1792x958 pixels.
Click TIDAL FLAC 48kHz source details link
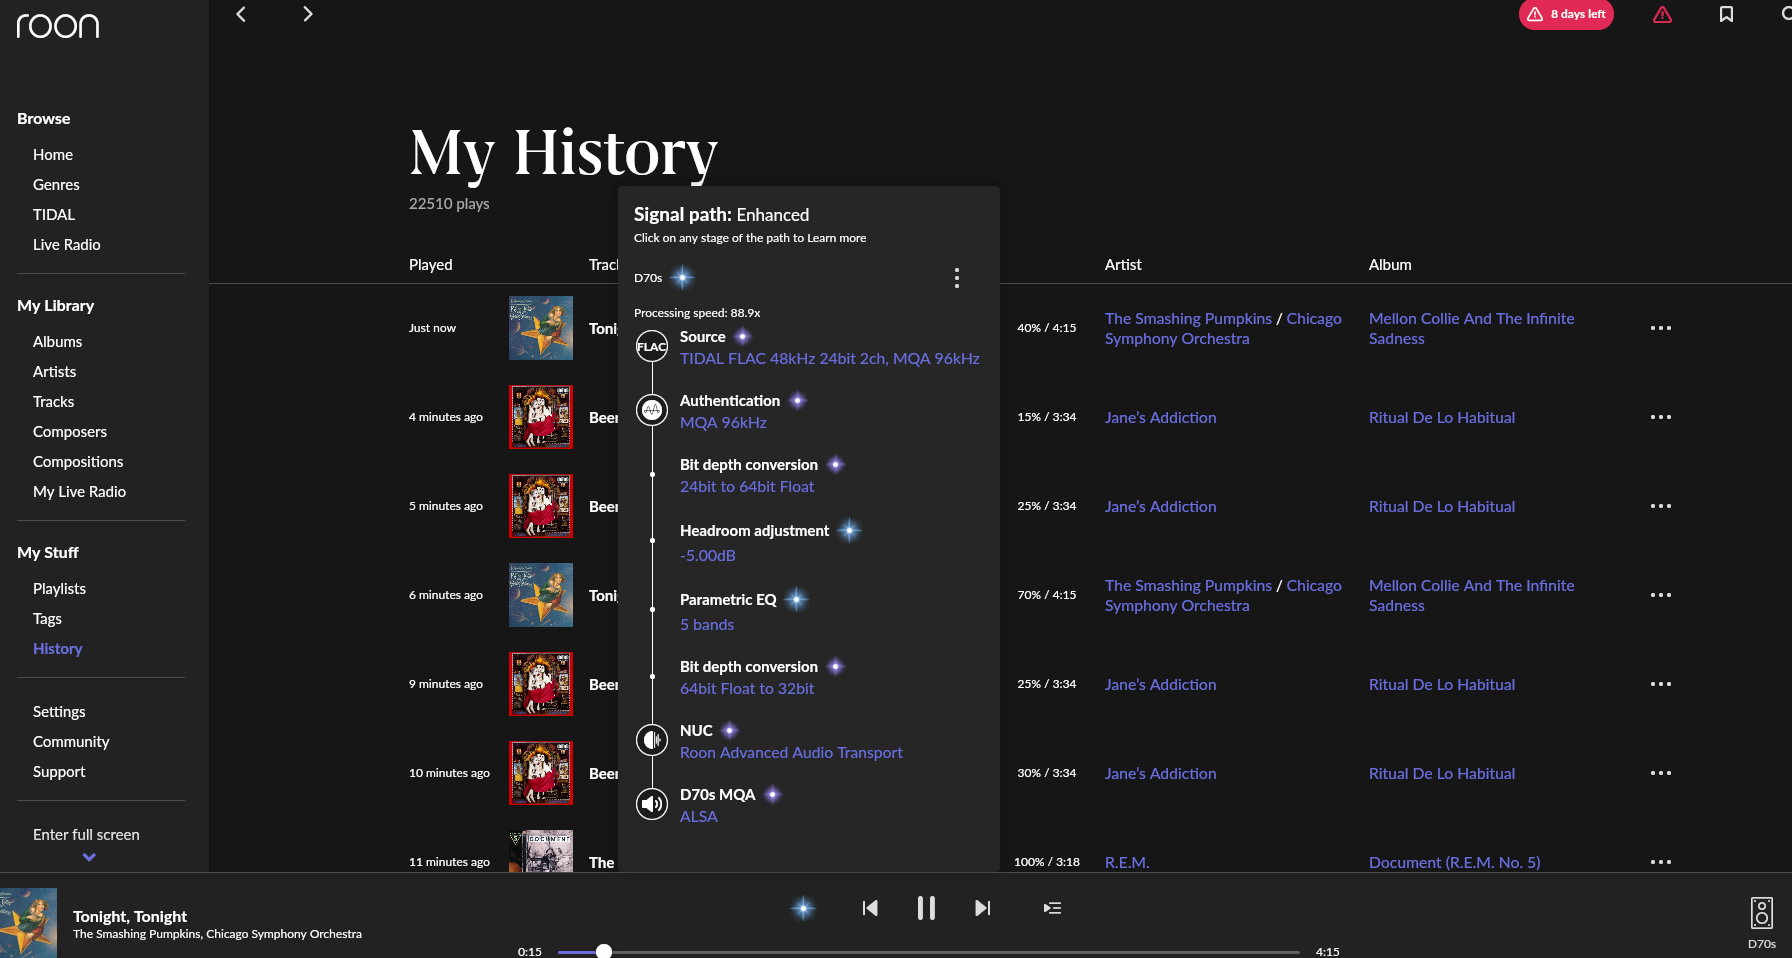[830, 359]
